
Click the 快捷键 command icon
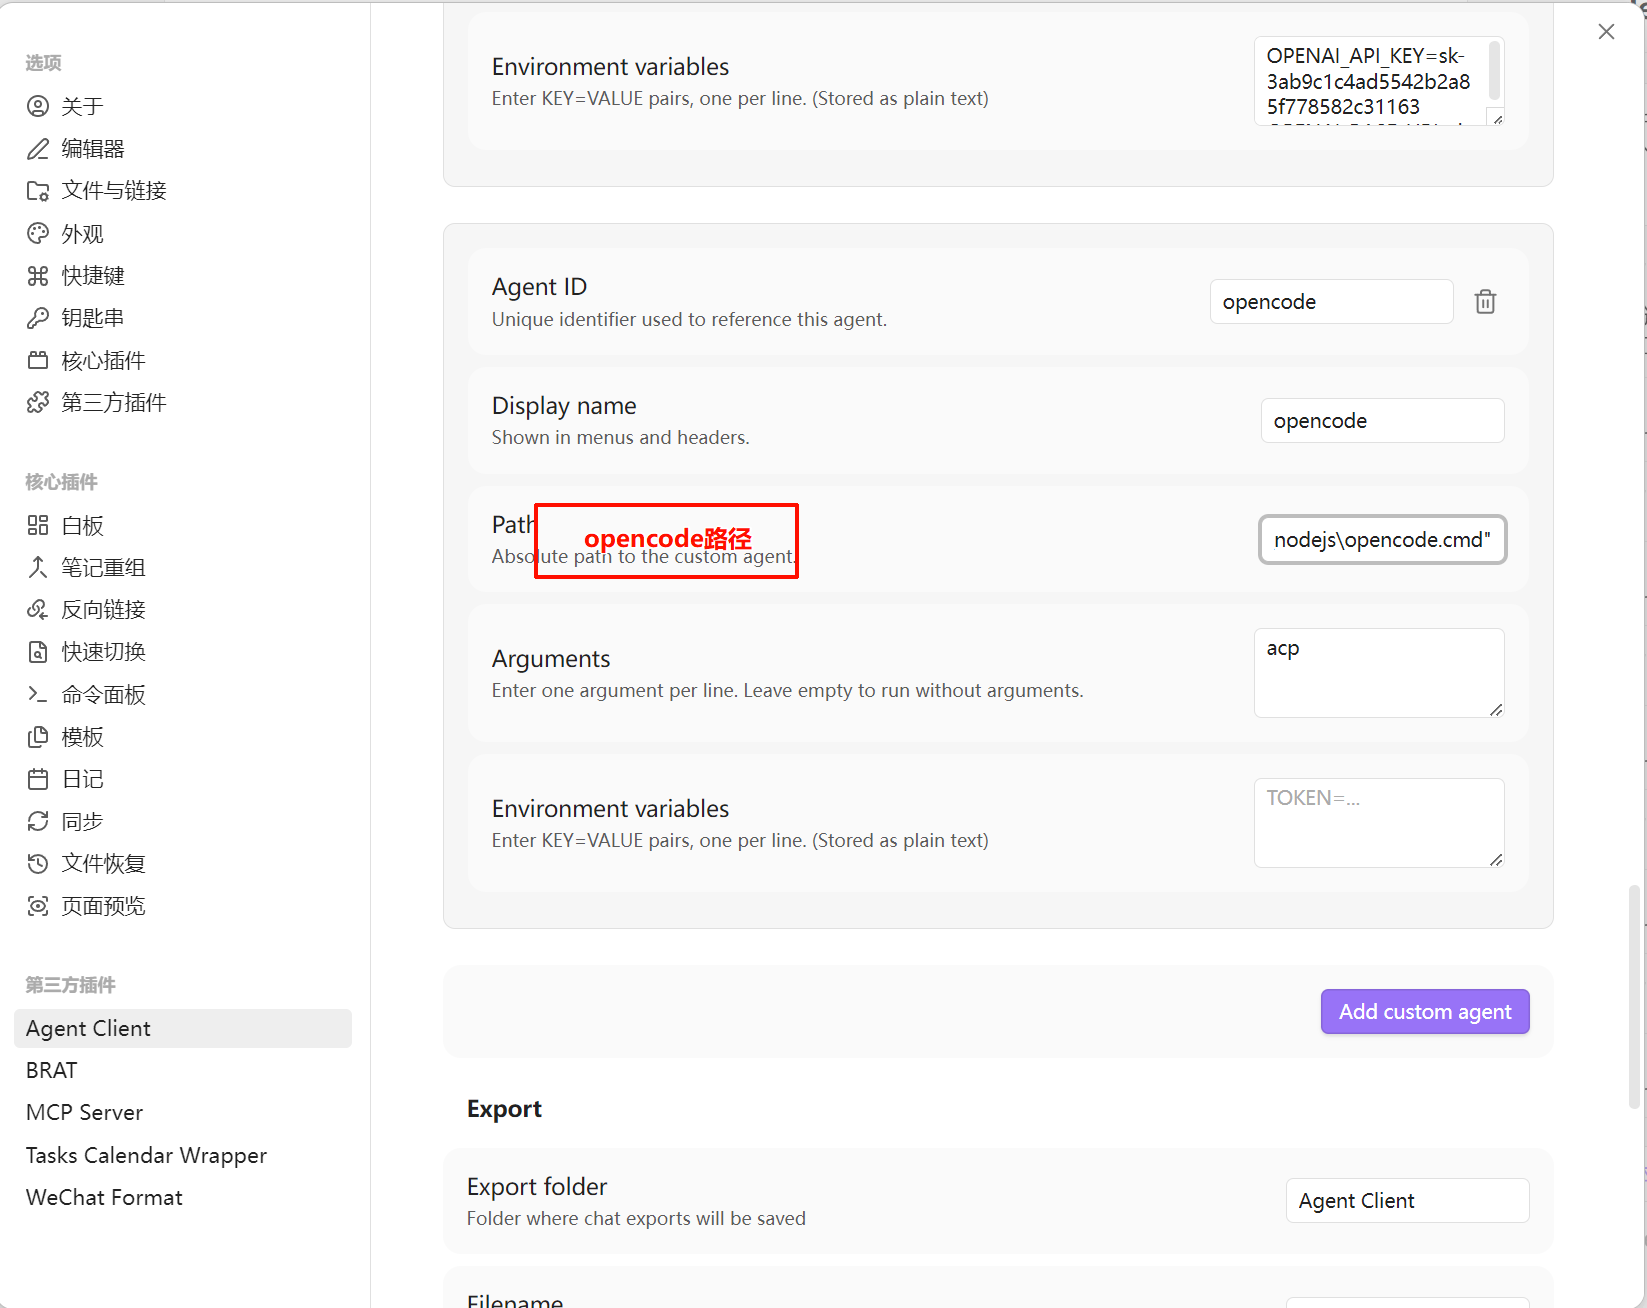pos(38,276)
